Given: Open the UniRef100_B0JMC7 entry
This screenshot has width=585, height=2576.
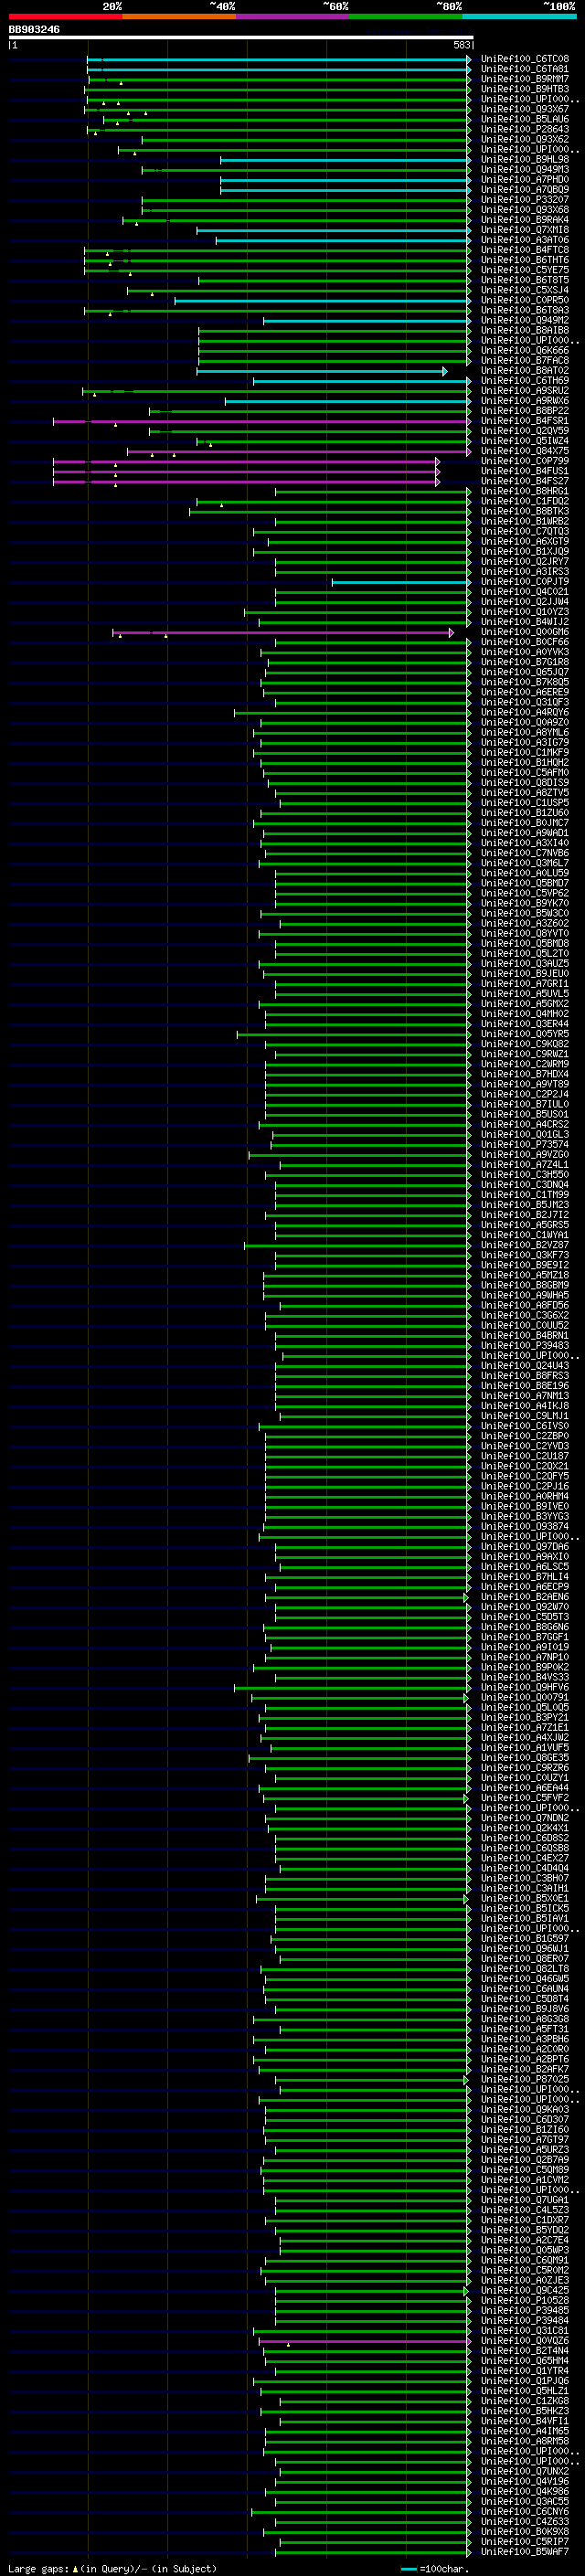Looking at the screenshot, I should click(524, 823).
